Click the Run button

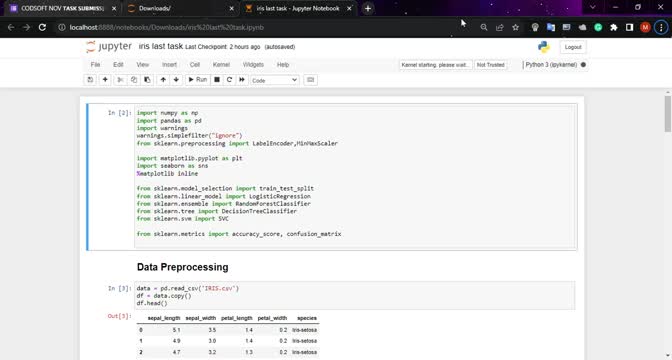pyautogui.click(x=198, y=80)
